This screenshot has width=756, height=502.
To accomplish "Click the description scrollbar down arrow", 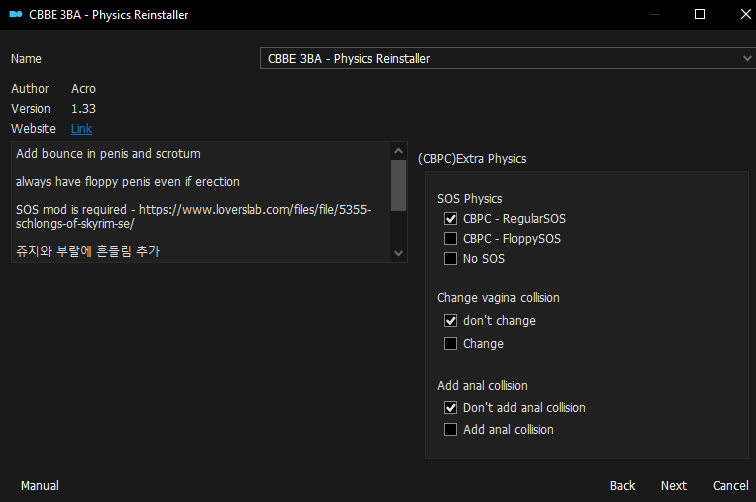I will (398, 253).
